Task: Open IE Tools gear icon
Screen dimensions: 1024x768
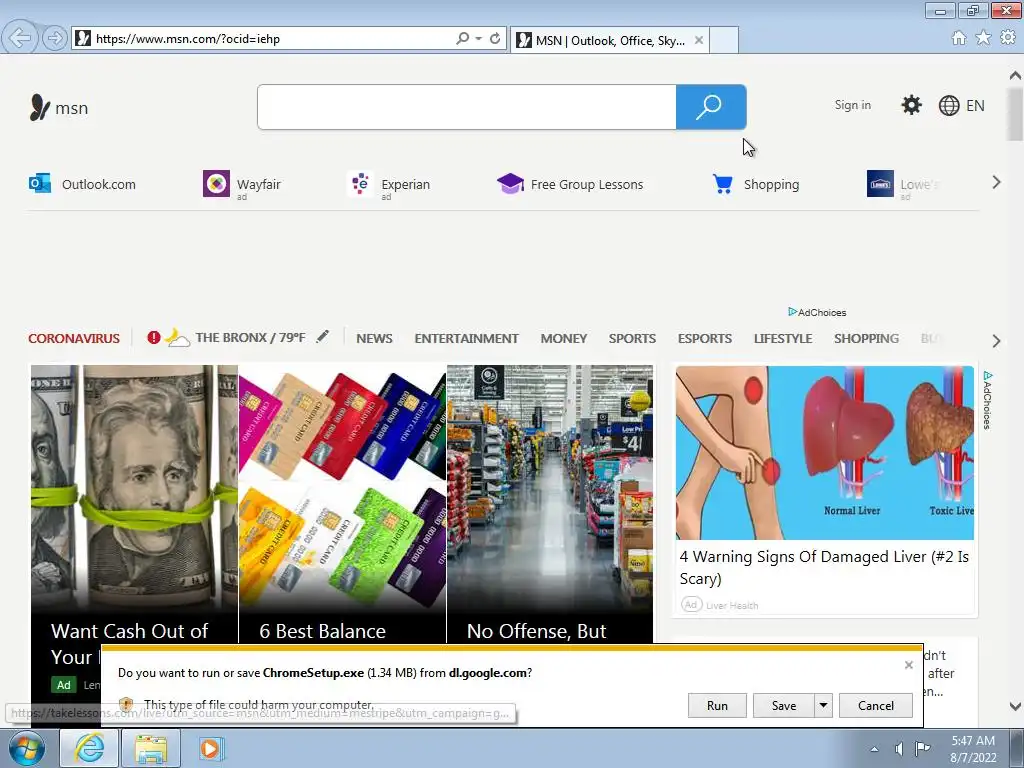Action: 1008,38
